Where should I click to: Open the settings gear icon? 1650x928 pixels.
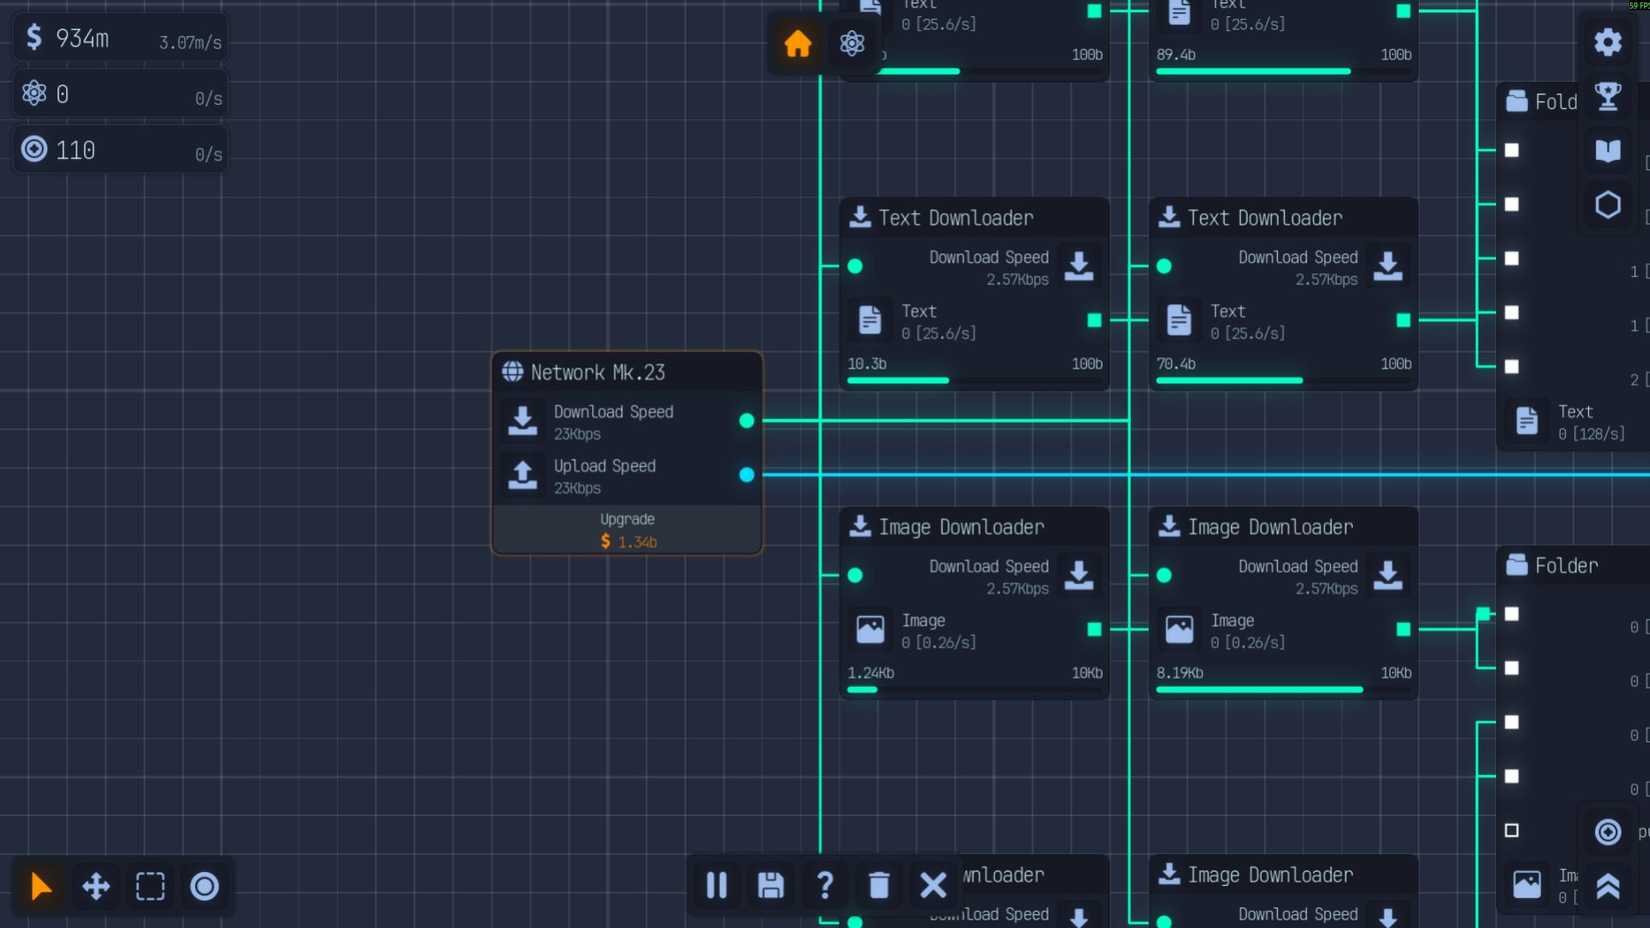tap(1607, 42)
